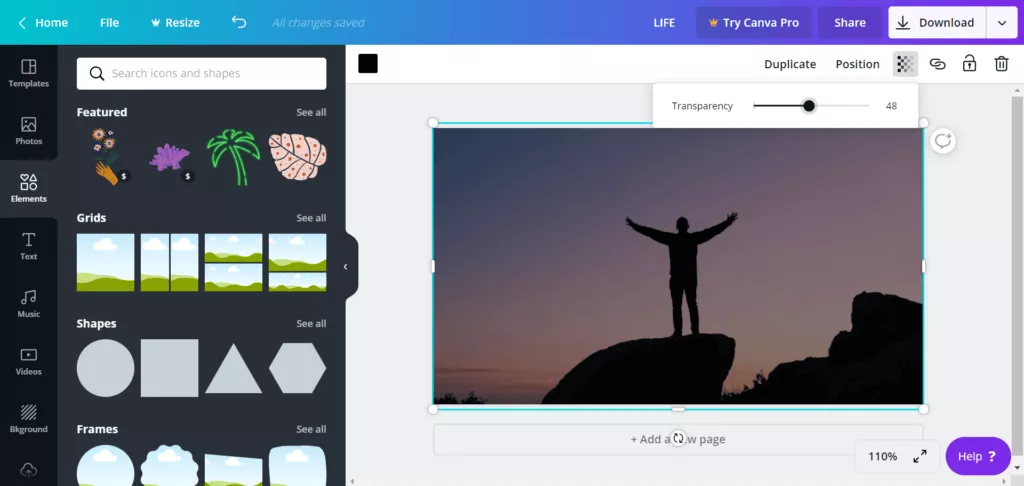
Task: Expand the Download options dropdown arrow
Action: (1001, 22)
